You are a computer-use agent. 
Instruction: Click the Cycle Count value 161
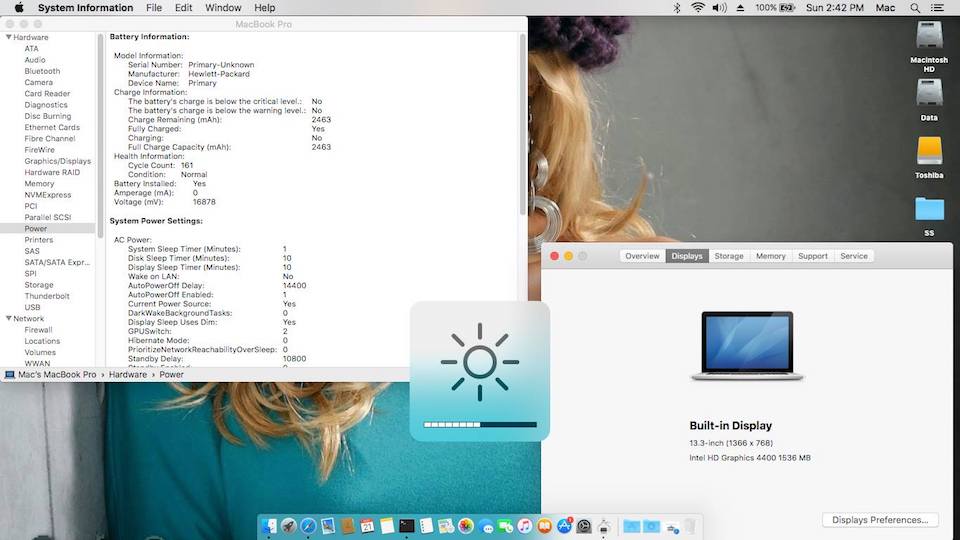(187, 165)
